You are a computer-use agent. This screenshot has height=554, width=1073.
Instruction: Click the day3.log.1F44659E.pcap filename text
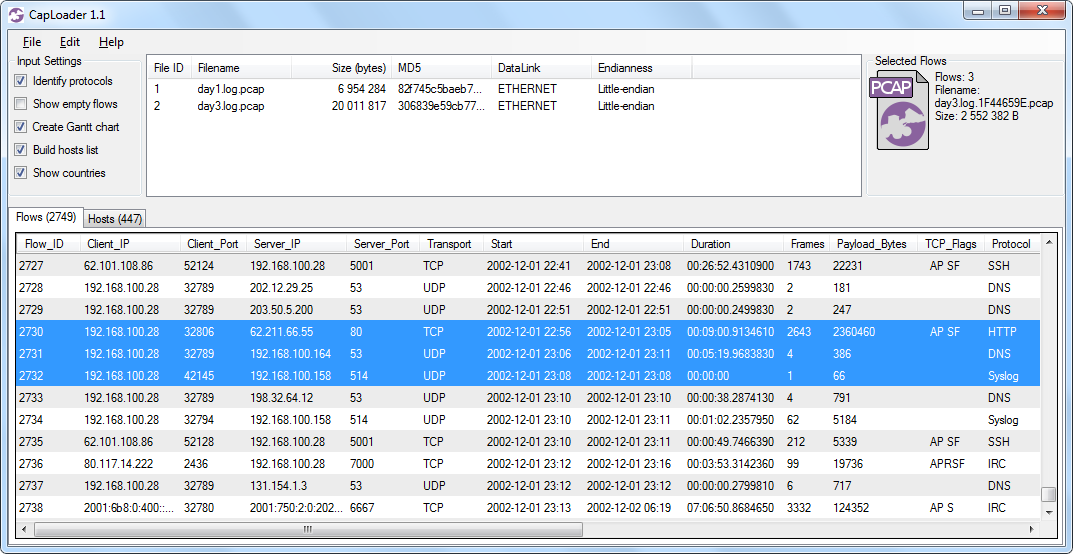[994, 103]
